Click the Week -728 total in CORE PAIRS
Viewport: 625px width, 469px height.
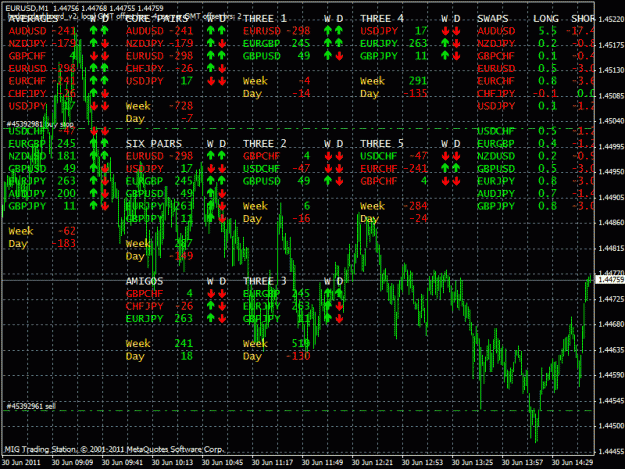coord(159,106)
